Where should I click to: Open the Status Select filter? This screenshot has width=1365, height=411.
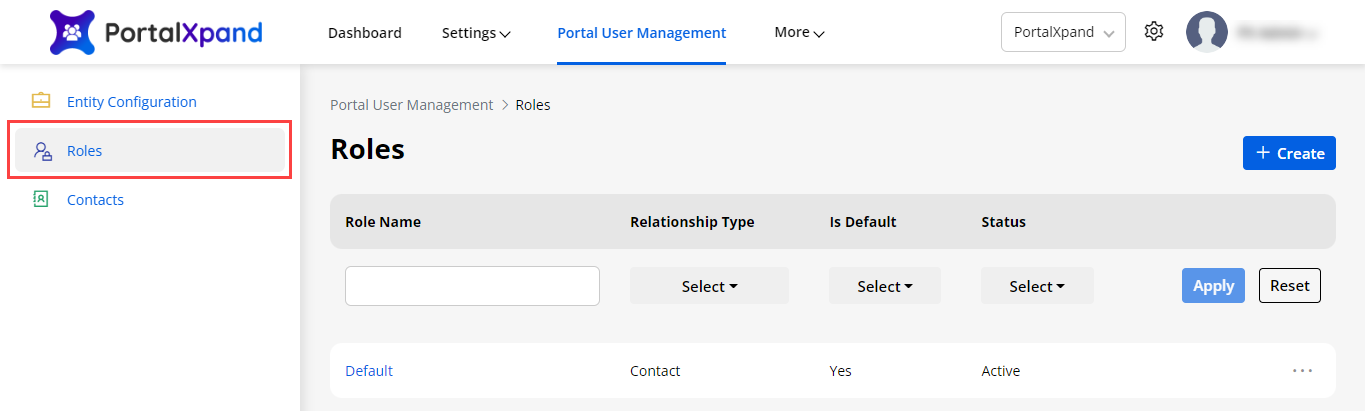tap(1036, 286)
